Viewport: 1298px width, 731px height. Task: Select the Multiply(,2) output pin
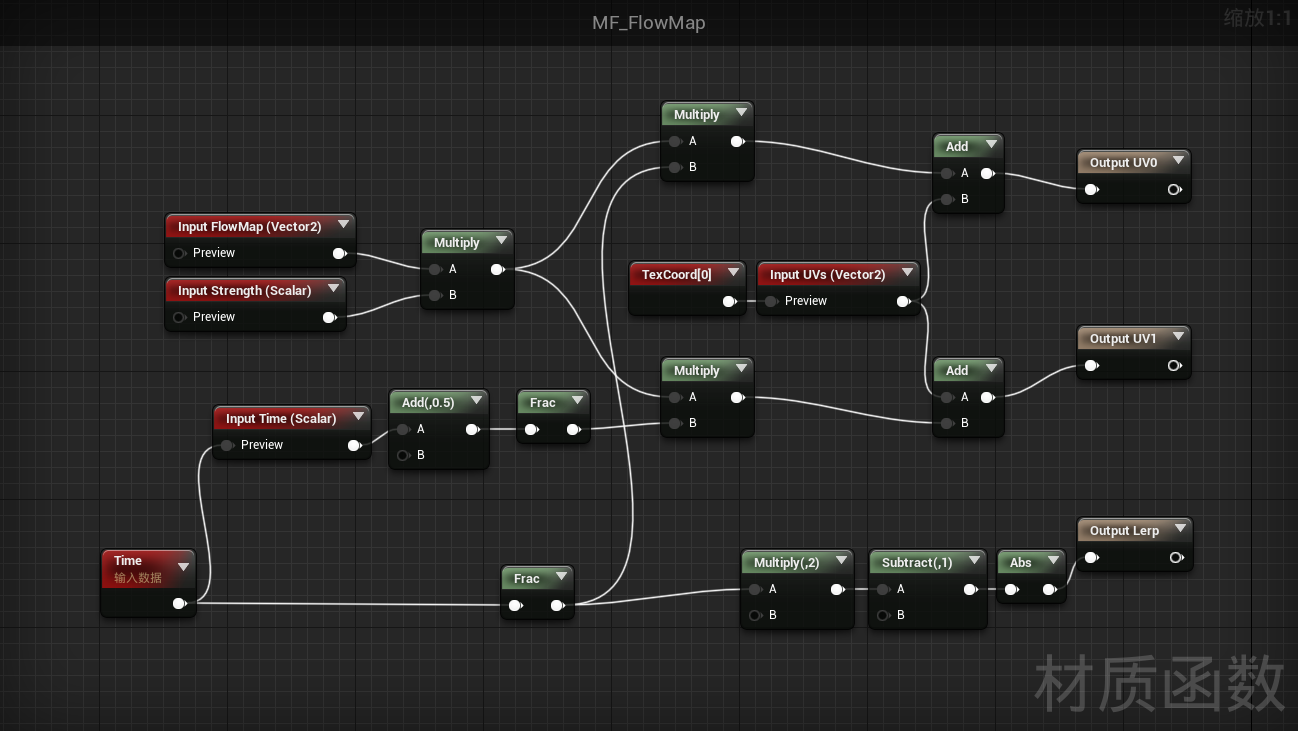coord(838,589)
